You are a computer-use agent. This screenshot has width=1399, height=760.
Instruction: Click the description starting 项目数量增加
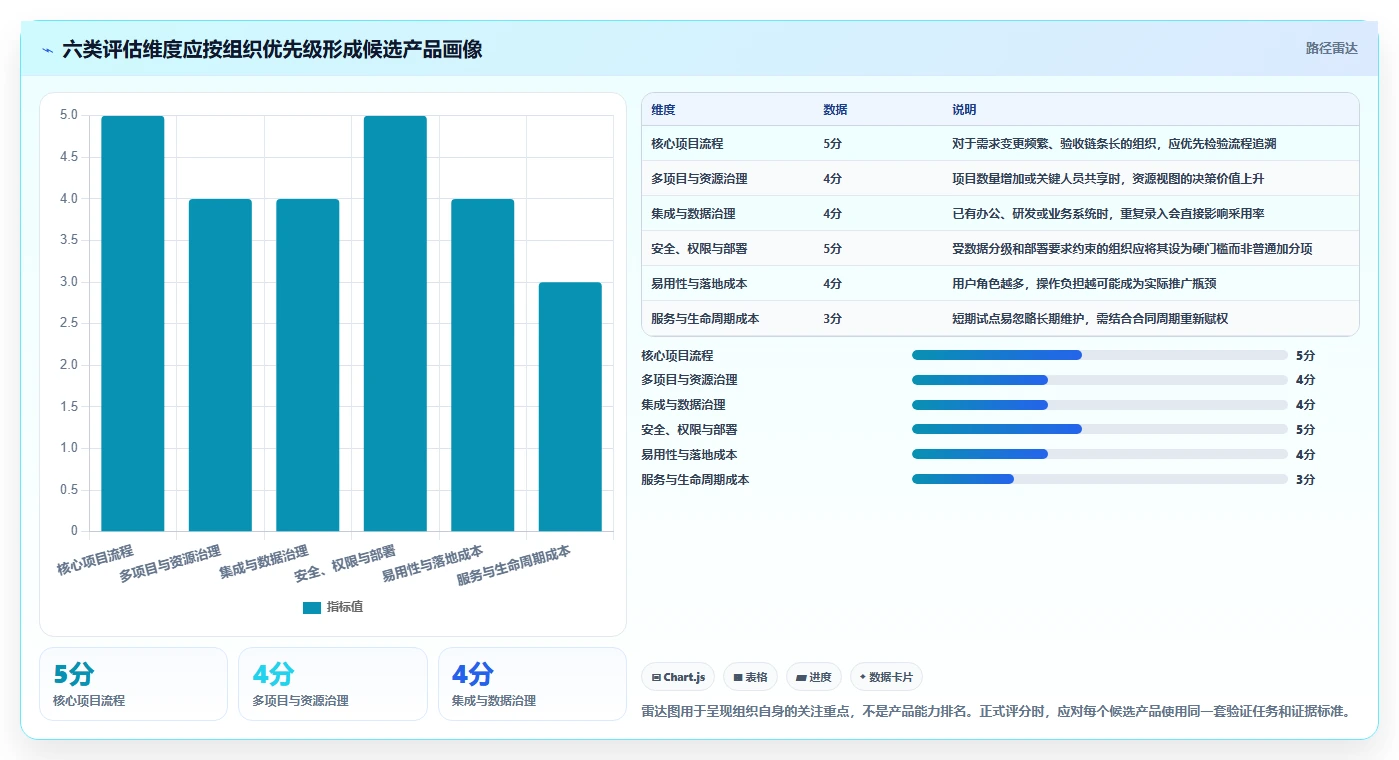(x=1108, y=179)
